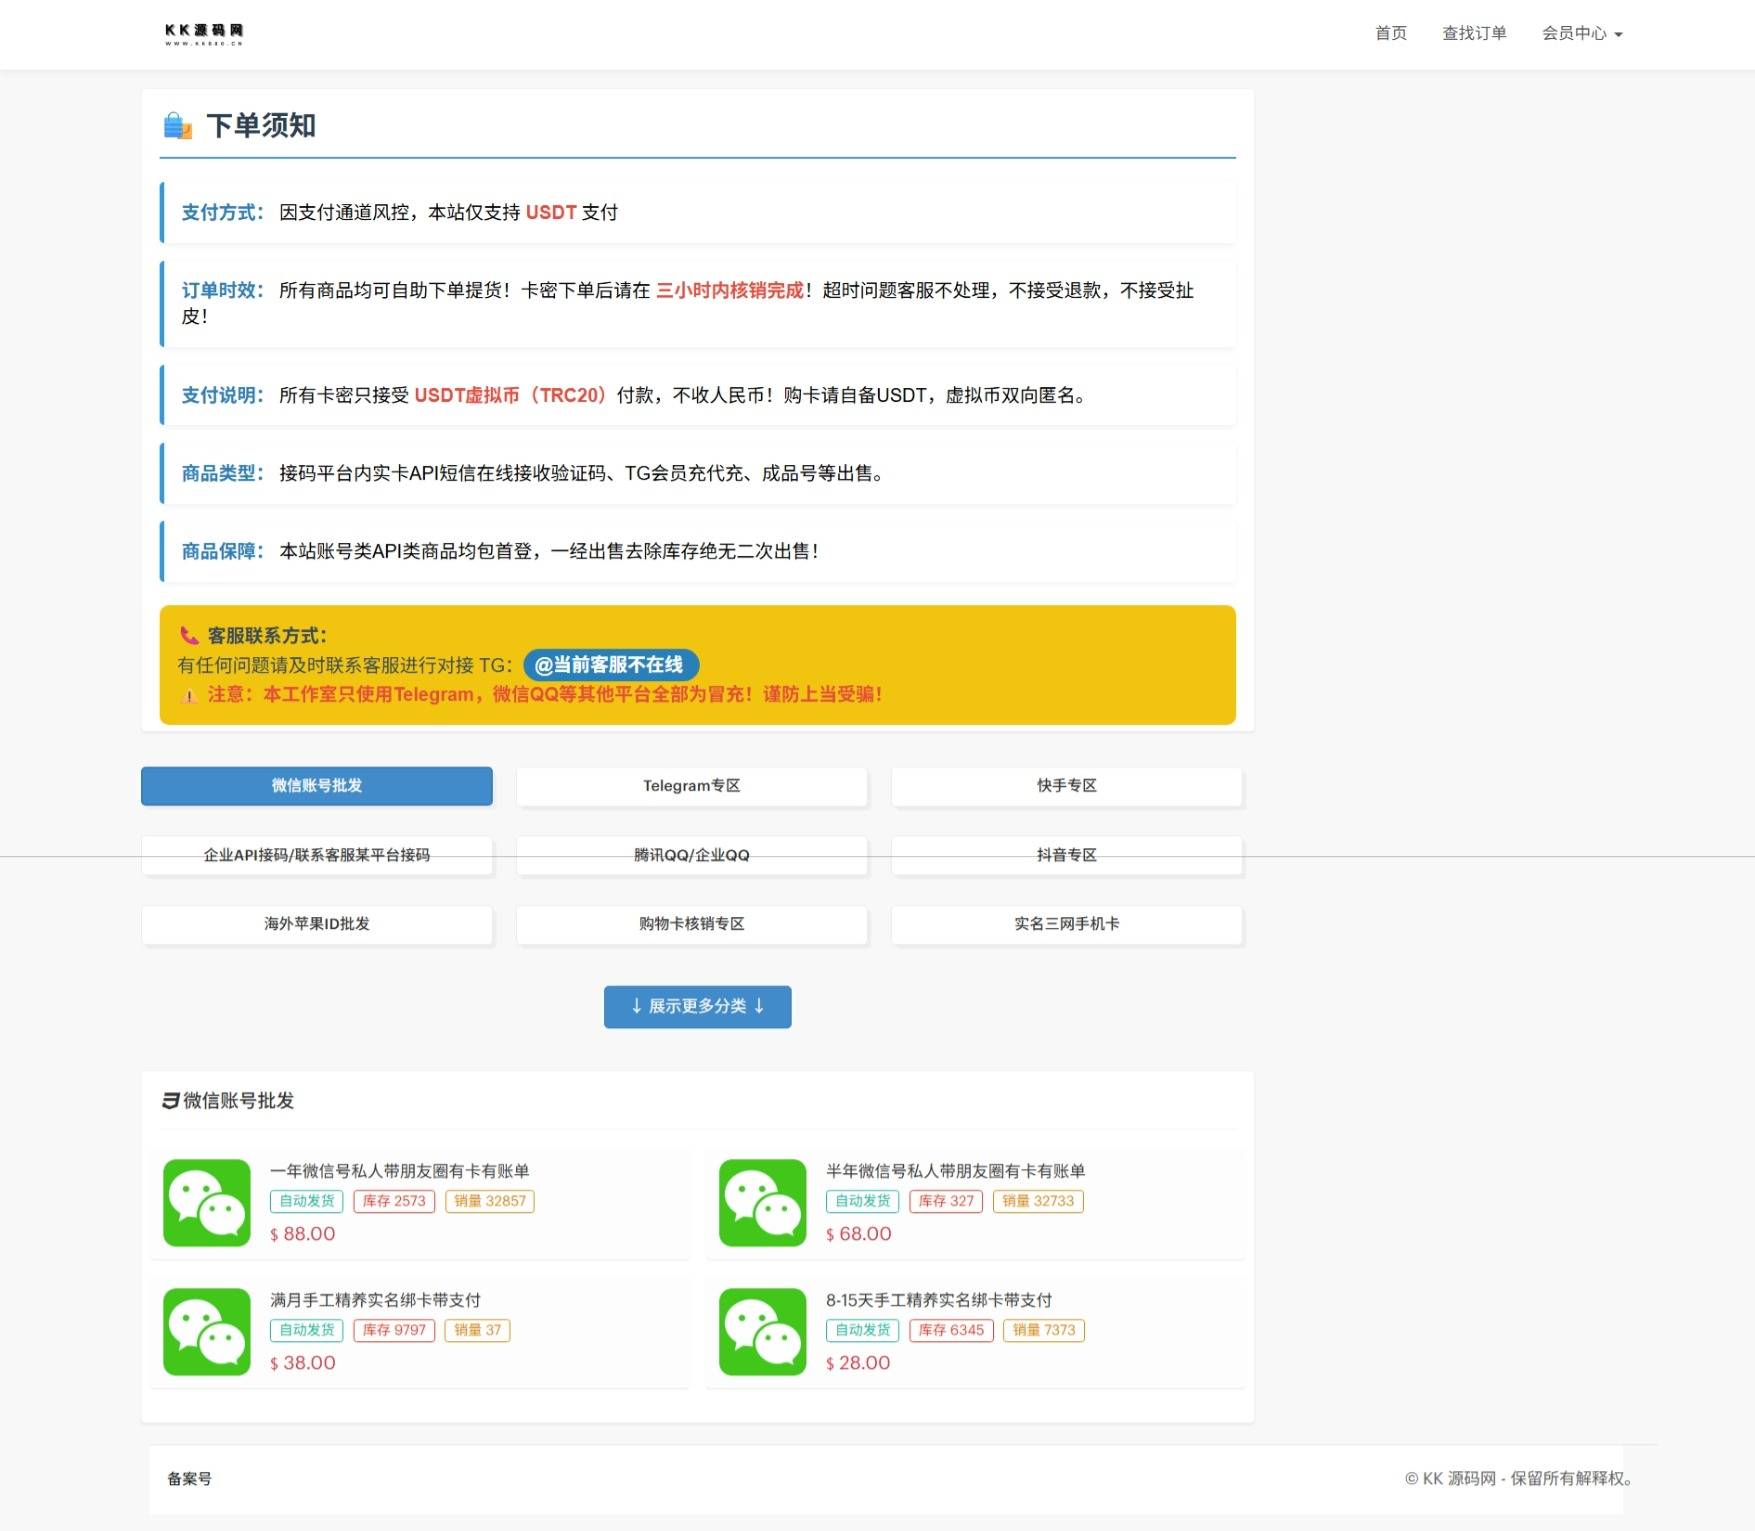Click the shopping bag icon beside 下单须知

click(x=177, y=126)
